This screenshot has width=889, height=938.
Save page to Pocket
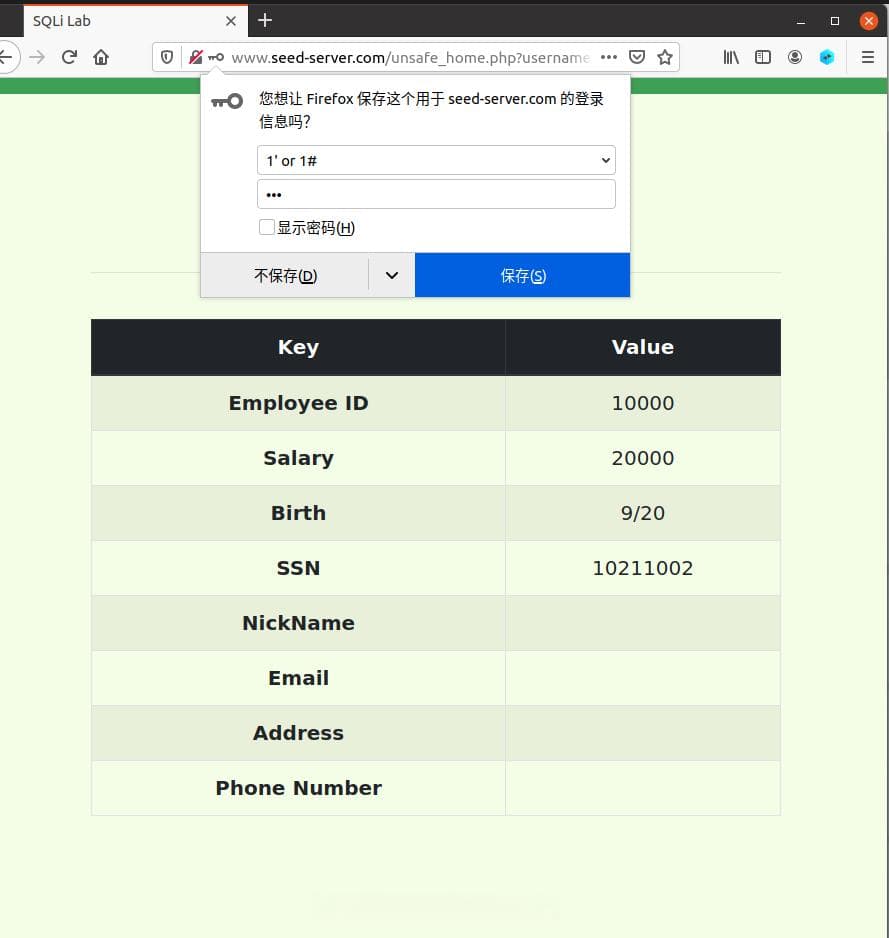637,57
